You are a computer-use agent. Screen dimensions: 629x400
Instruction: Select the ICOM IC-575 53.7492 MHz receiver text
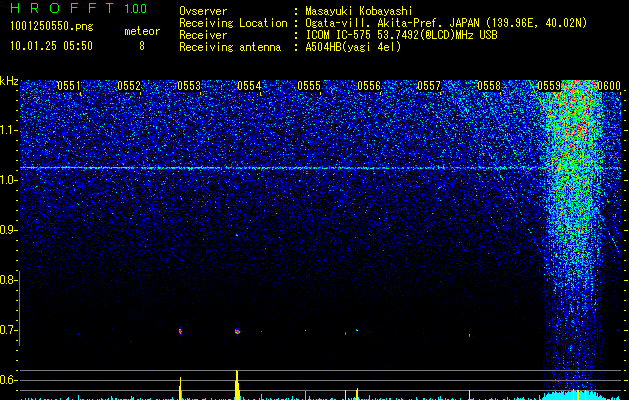pyautogui.click(x=401, y=35)
